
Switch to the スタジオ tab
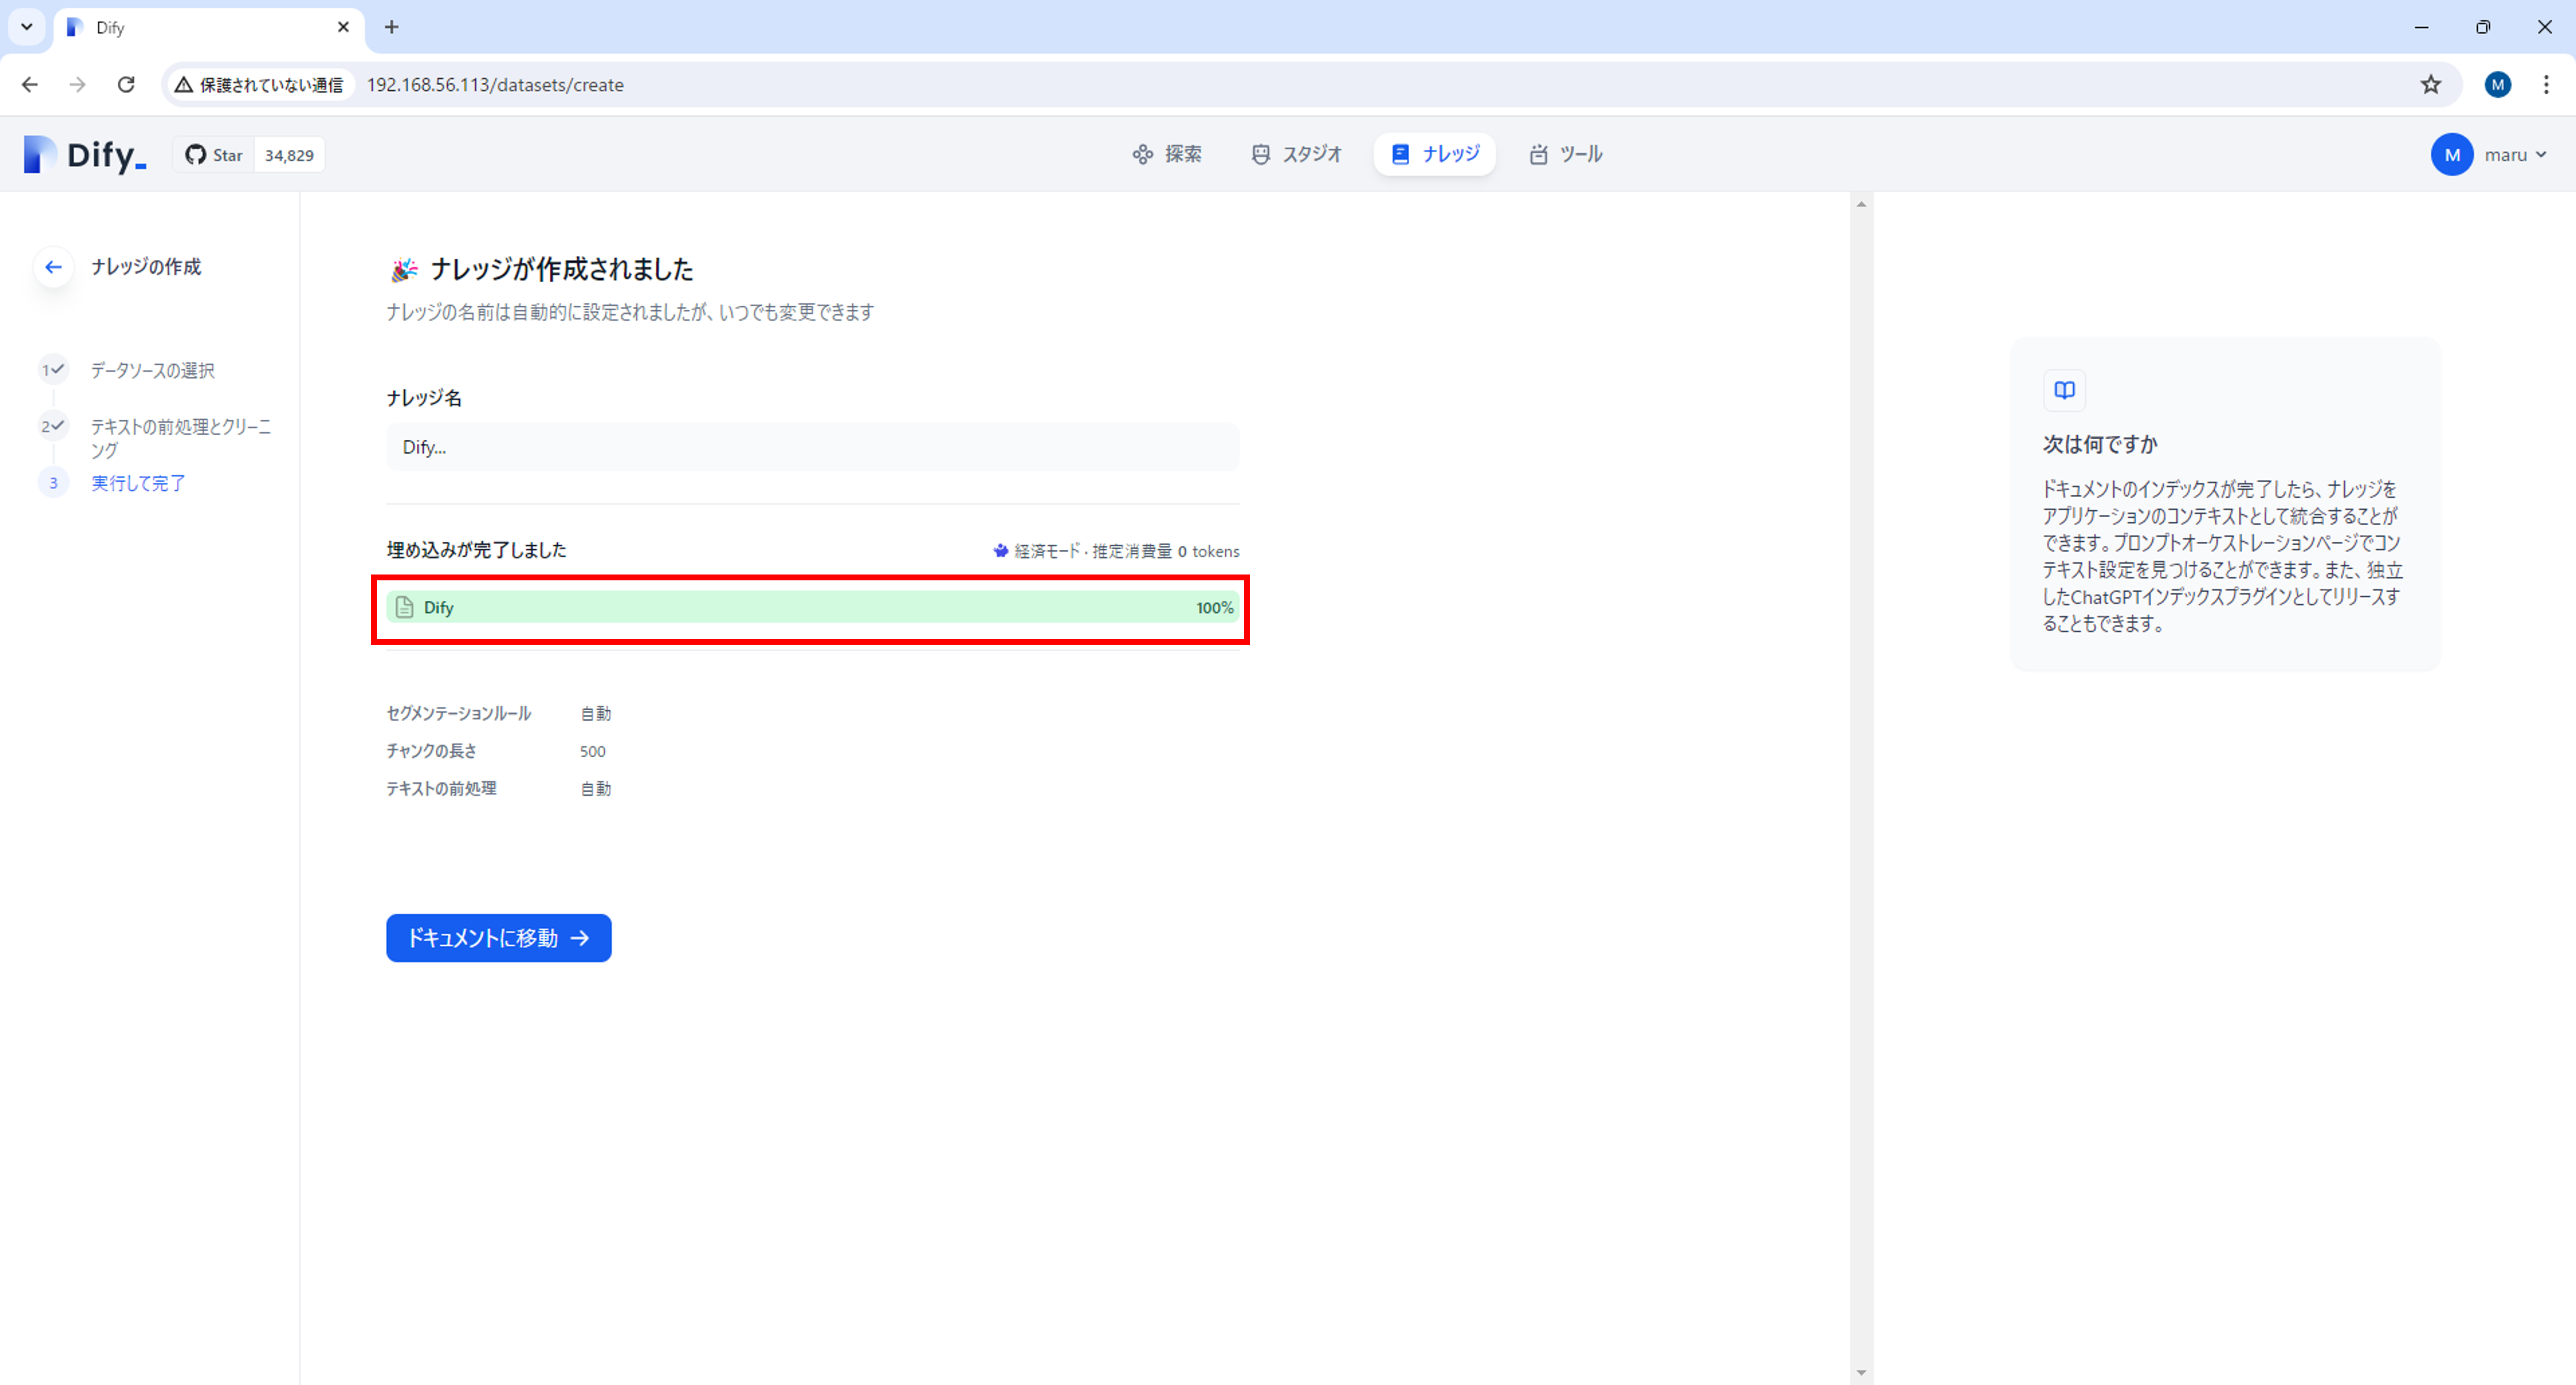(x=1296, y=154)
